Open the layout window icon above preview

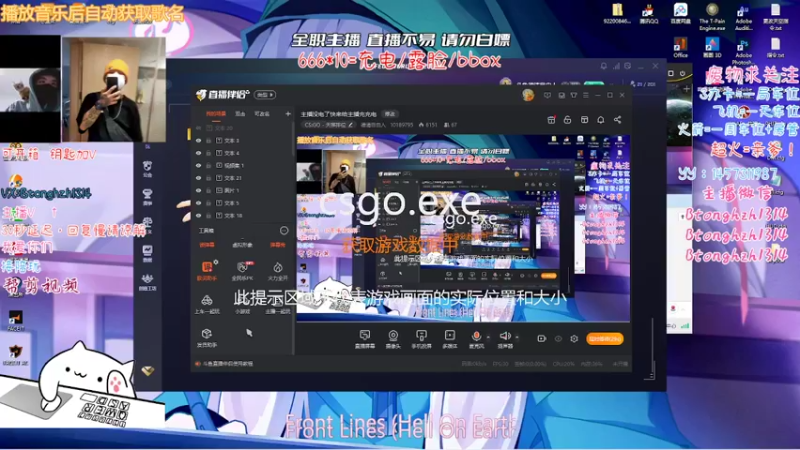584,120
